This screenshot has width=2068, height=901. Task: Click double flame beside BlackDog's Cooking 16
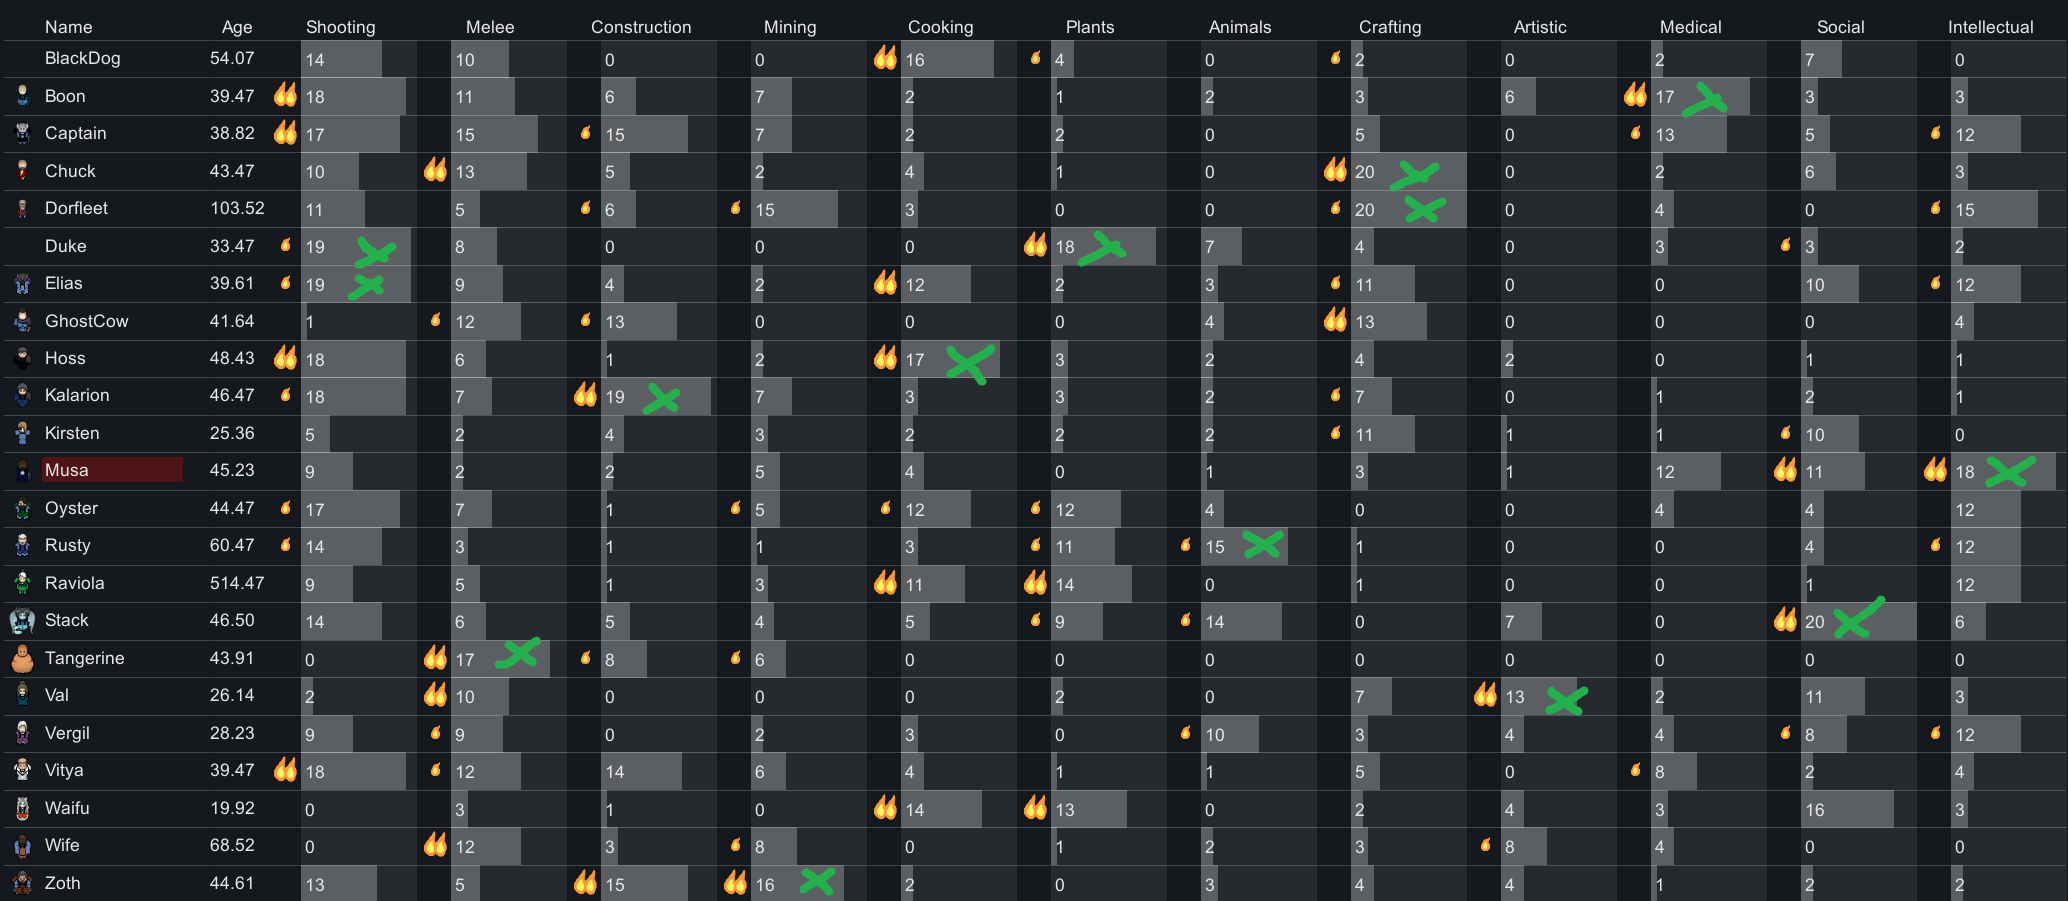pyautogui.click(x=885, y=57)
